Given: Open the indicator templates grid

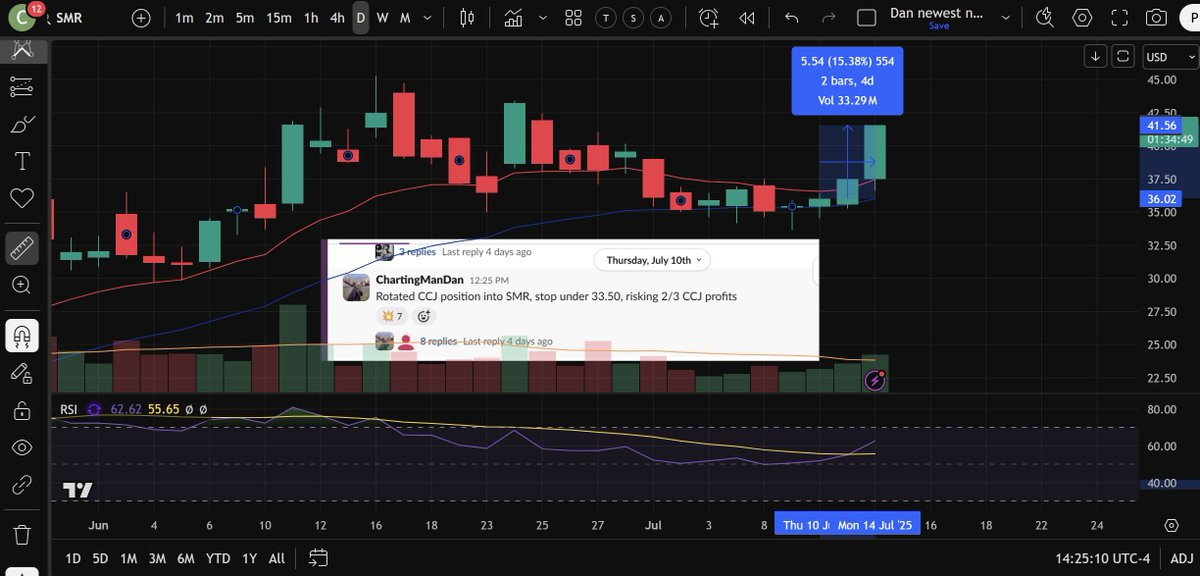Looking at the screenshot, I should click(573, 18).
